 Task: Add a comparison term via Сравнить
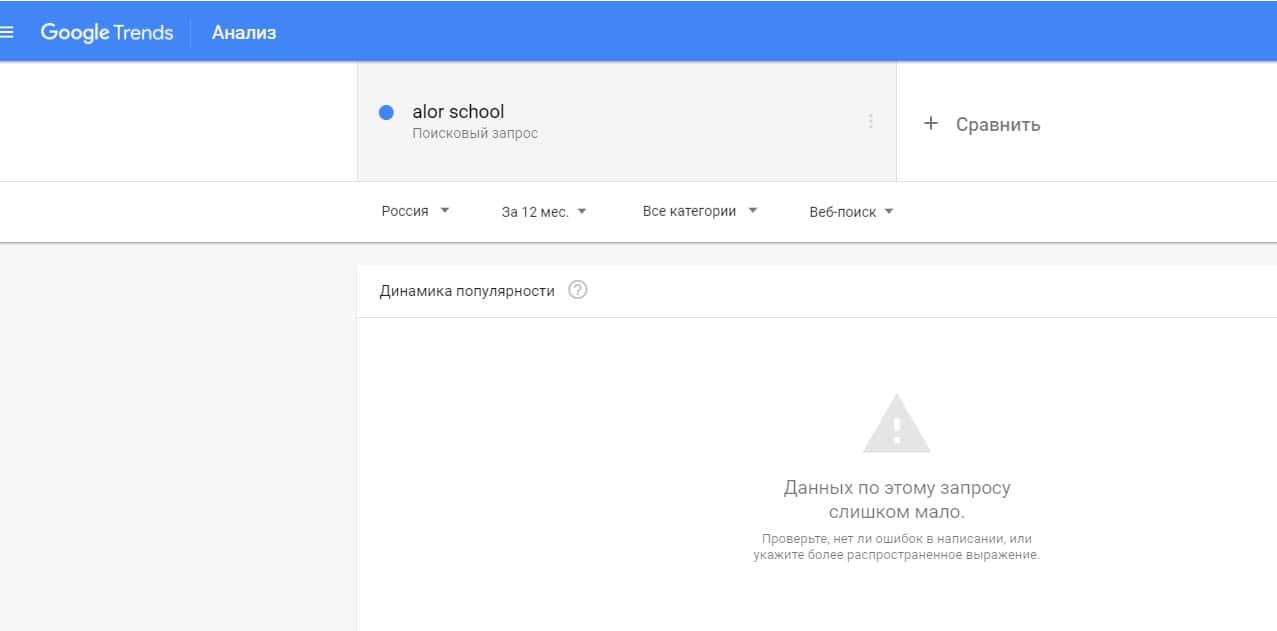coord(998,125)
